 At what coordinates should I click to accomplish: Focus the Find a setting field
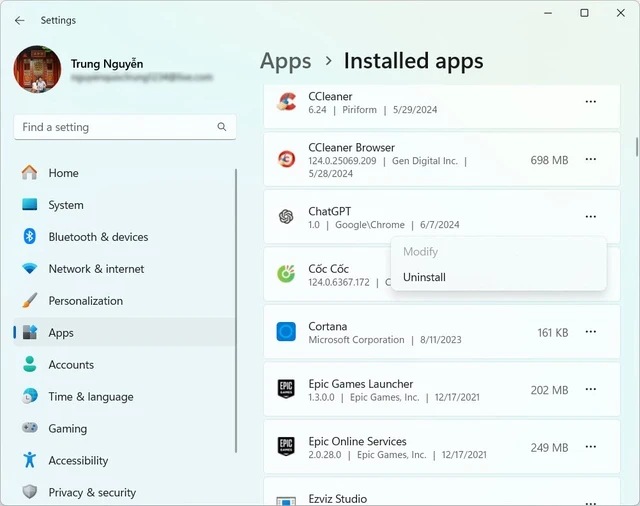pos(125,127)
